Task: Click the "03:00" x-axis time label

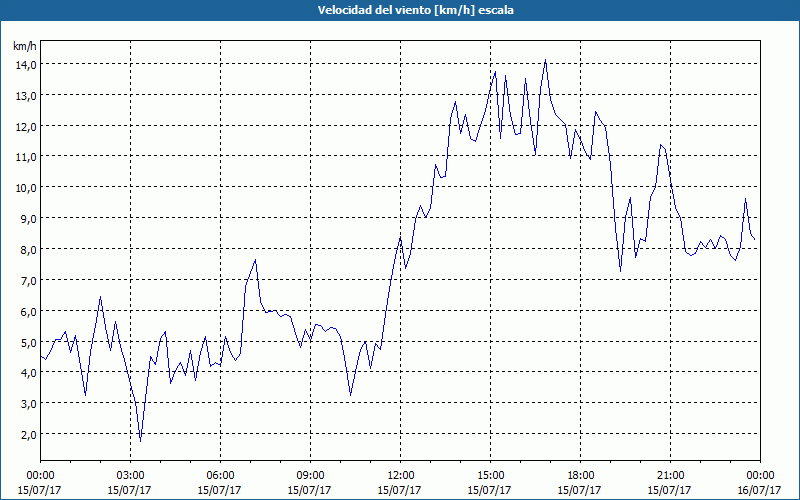Action: tap(130, 476)
